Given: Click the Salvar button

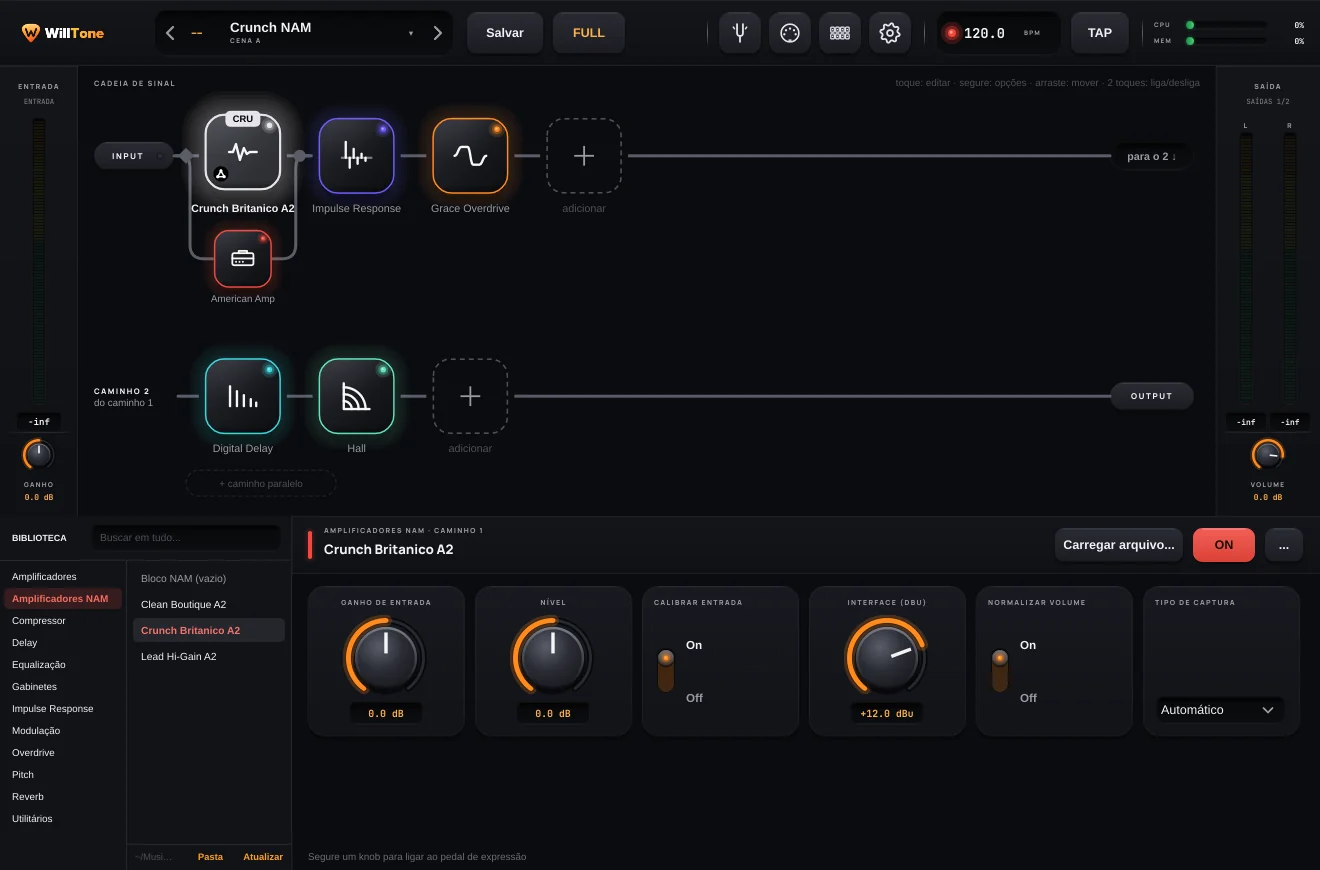Looking at the screenshot, I should (505, 33).
